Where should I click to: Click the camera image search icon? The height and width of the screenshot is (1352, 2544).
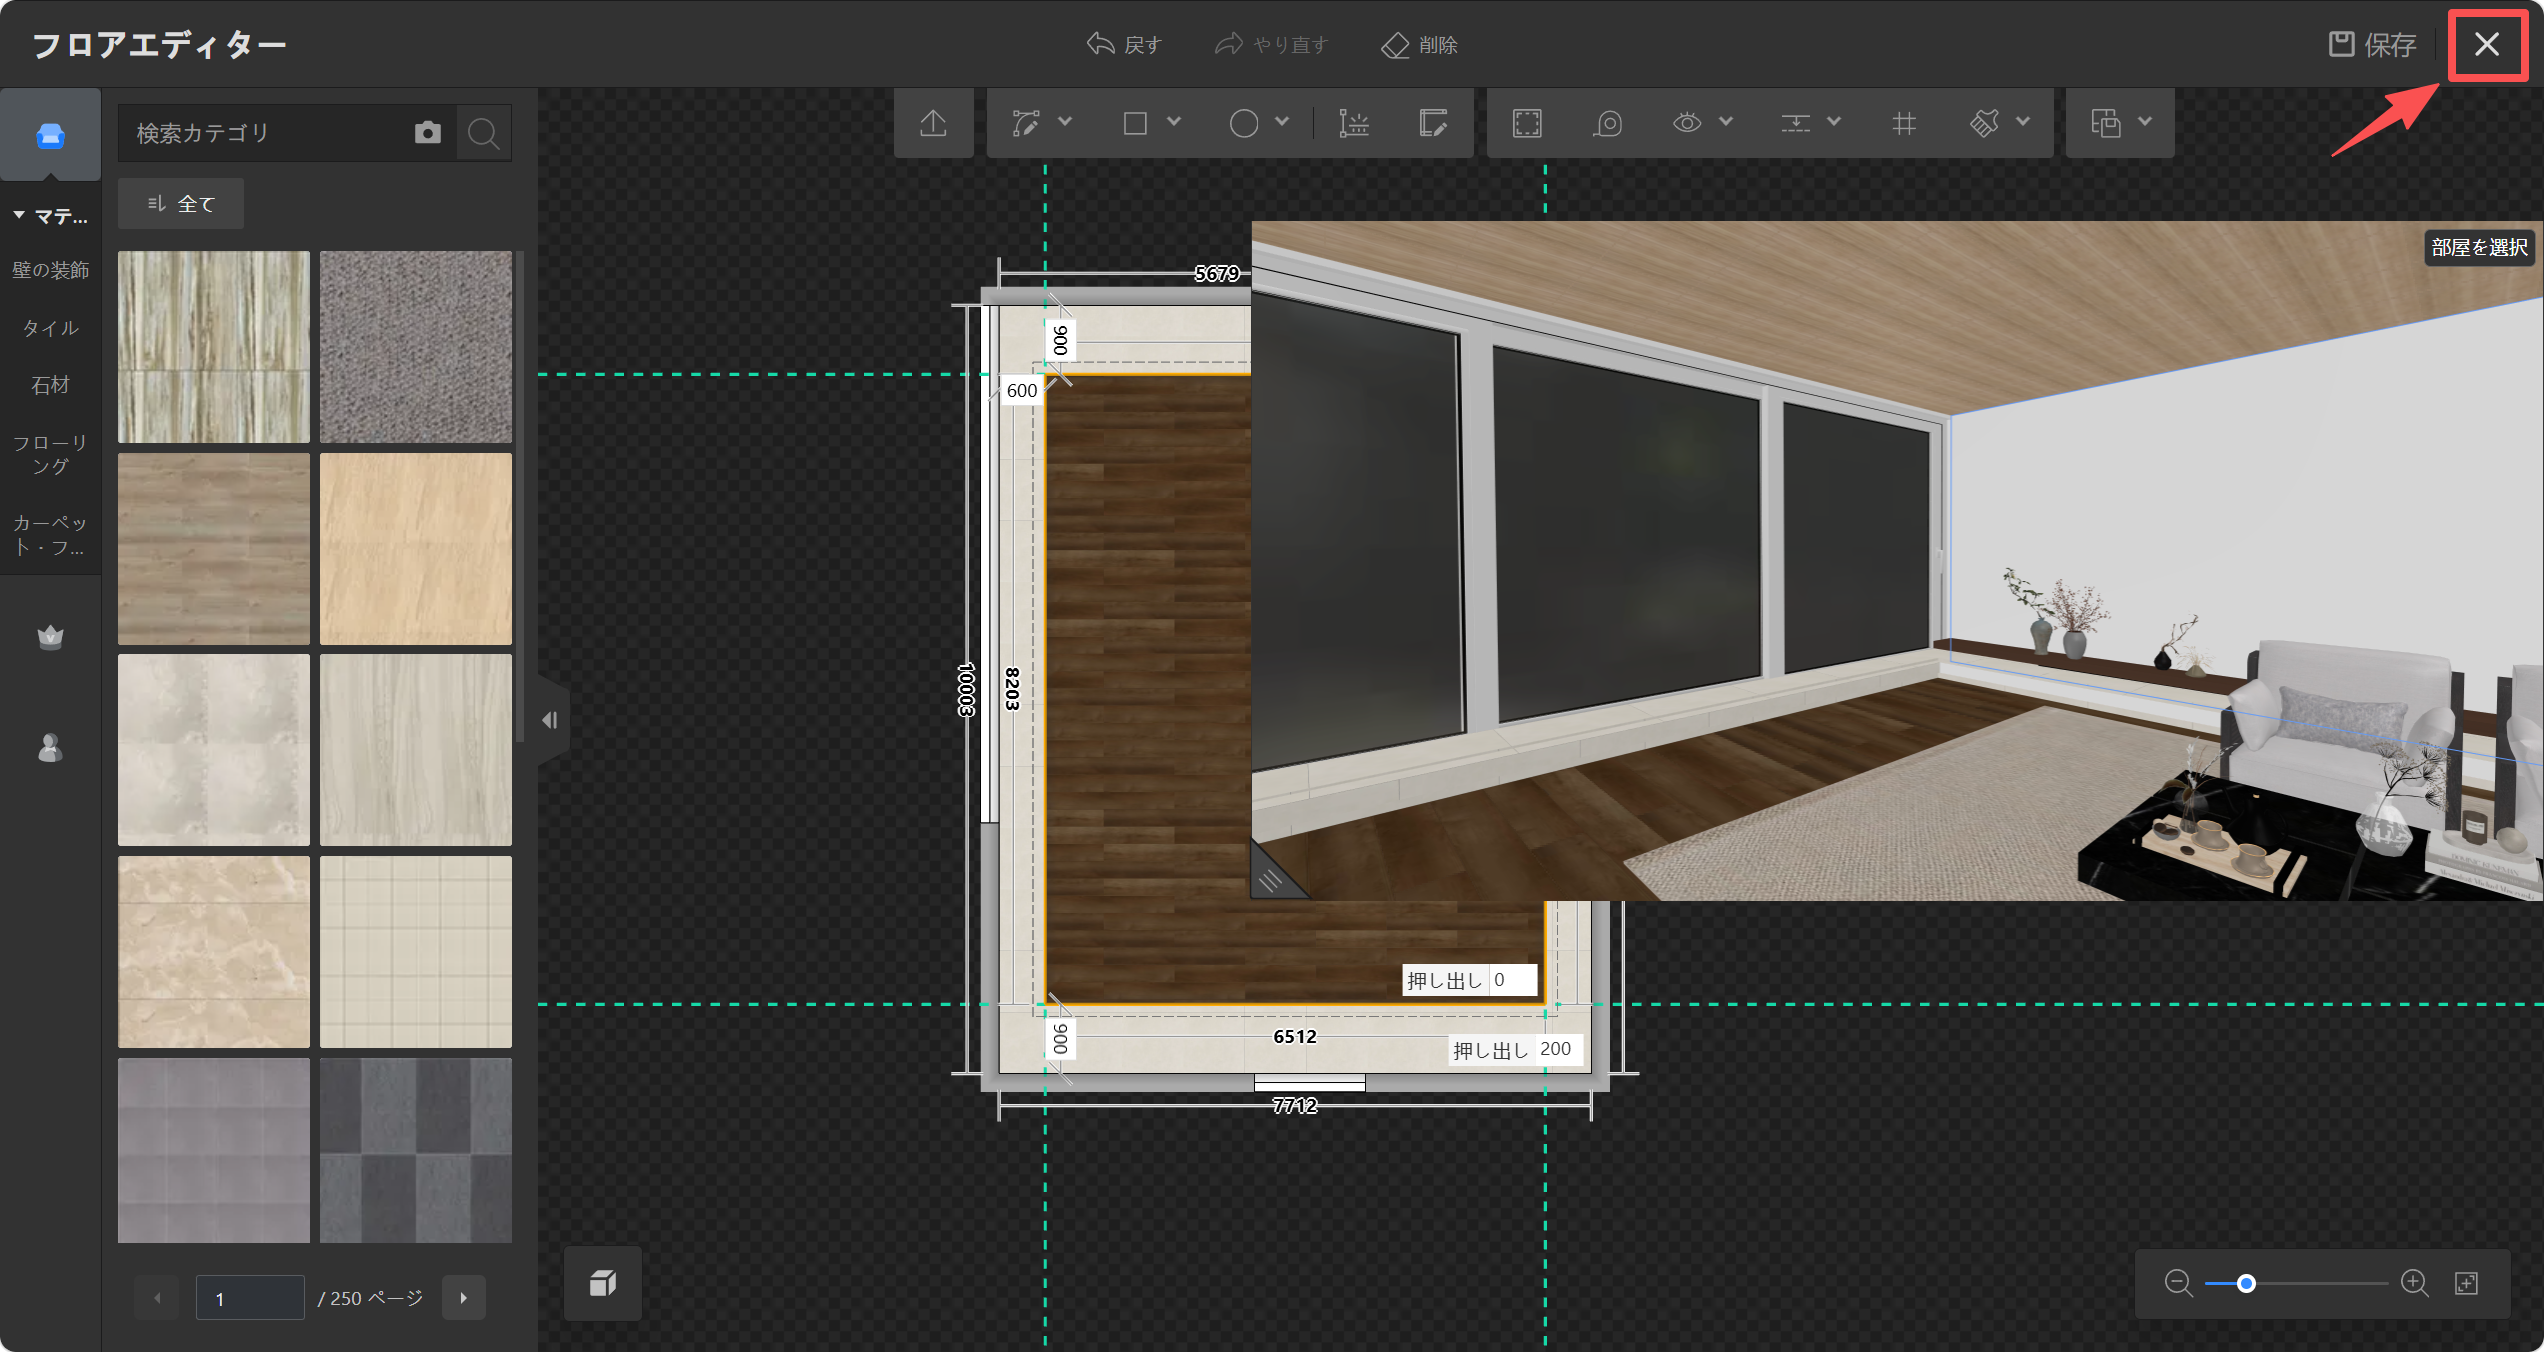(428, 133)
